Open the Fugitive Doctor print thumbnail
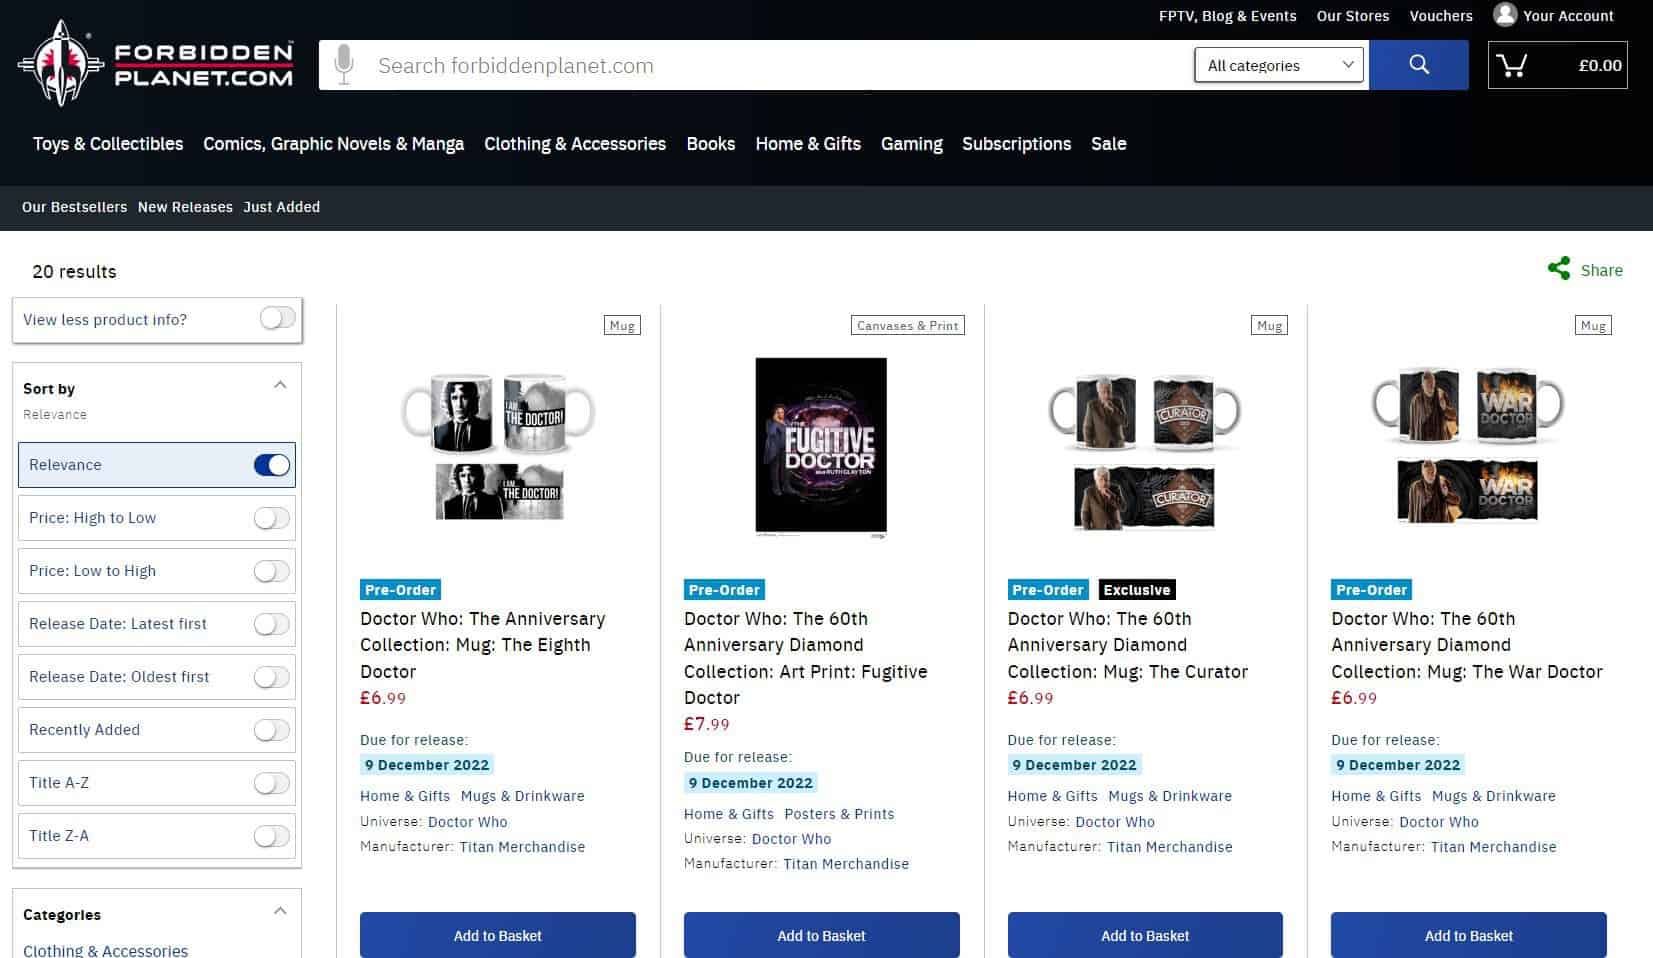 [821, 448]
